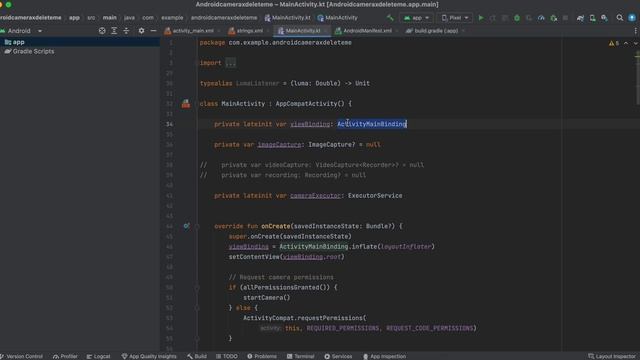Start debugging with the green bug icon
640x360 pixels.
pyautogui.click(x=517, y=18)
